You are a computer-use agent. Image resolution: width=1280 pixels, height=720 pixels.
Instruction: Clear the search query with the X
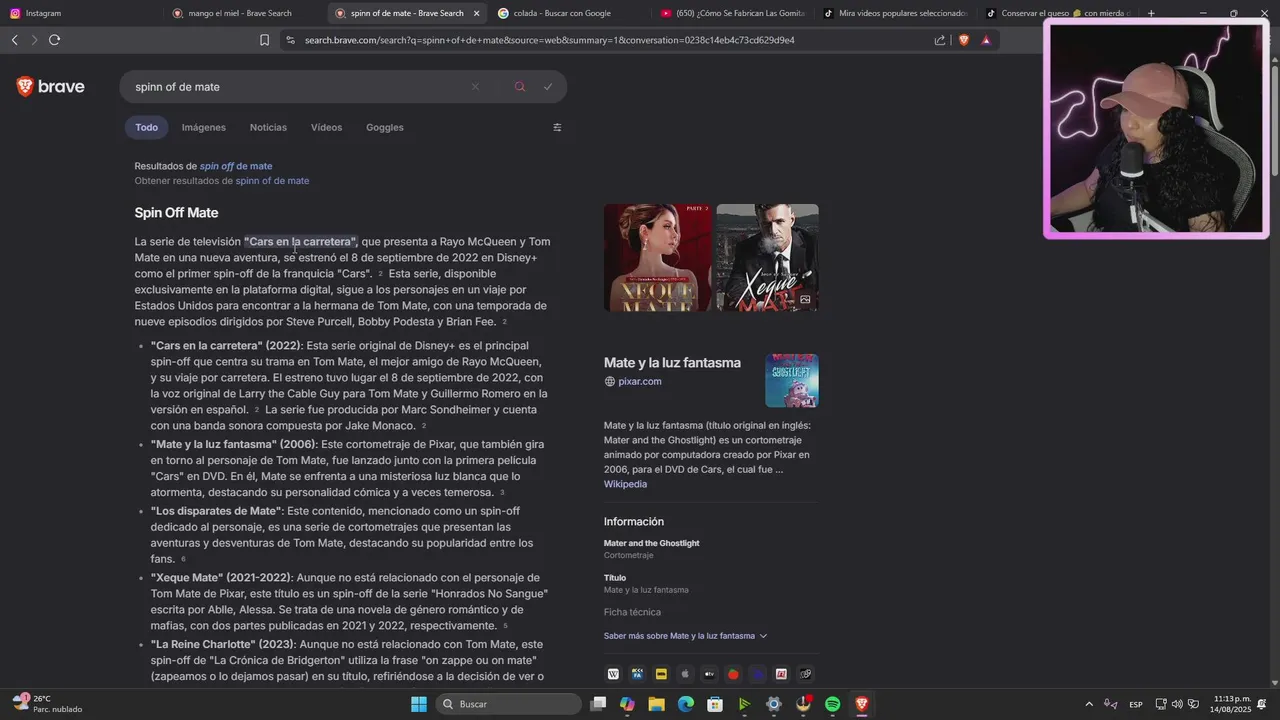[x=475, y=87]
